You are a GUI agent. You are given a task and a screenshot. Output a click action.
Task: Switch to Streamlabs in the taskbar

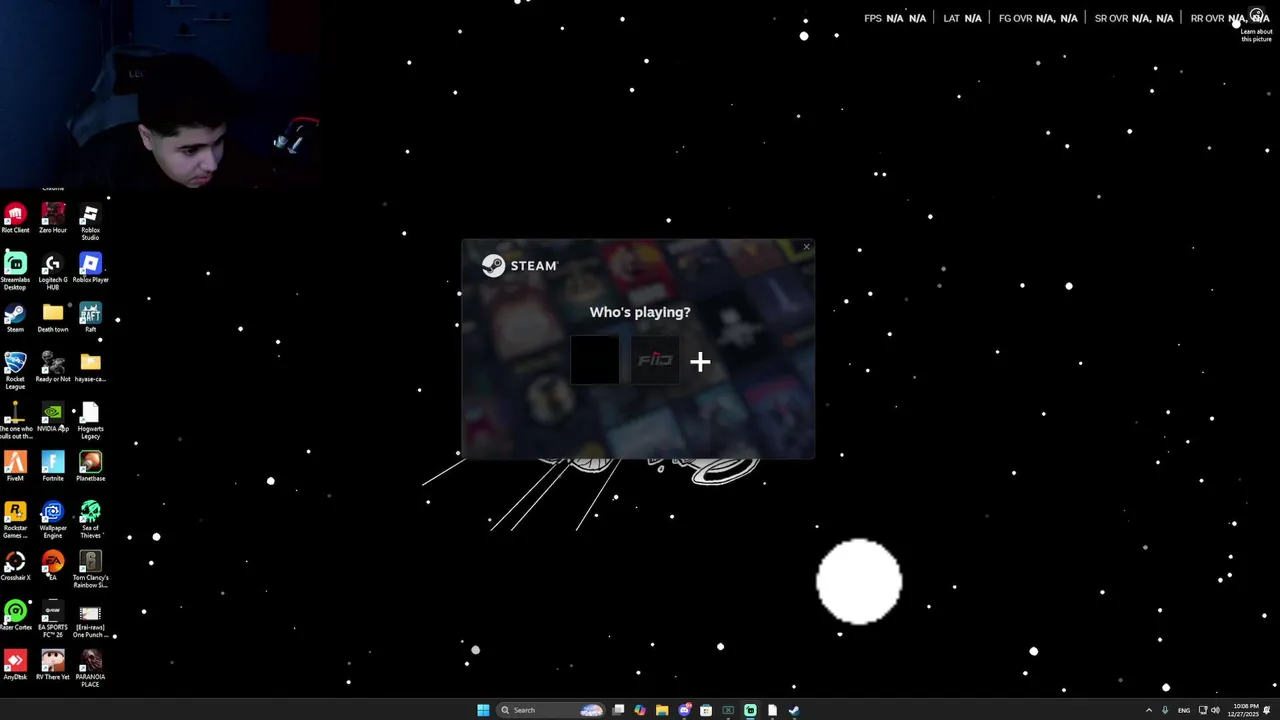[750, 710]
